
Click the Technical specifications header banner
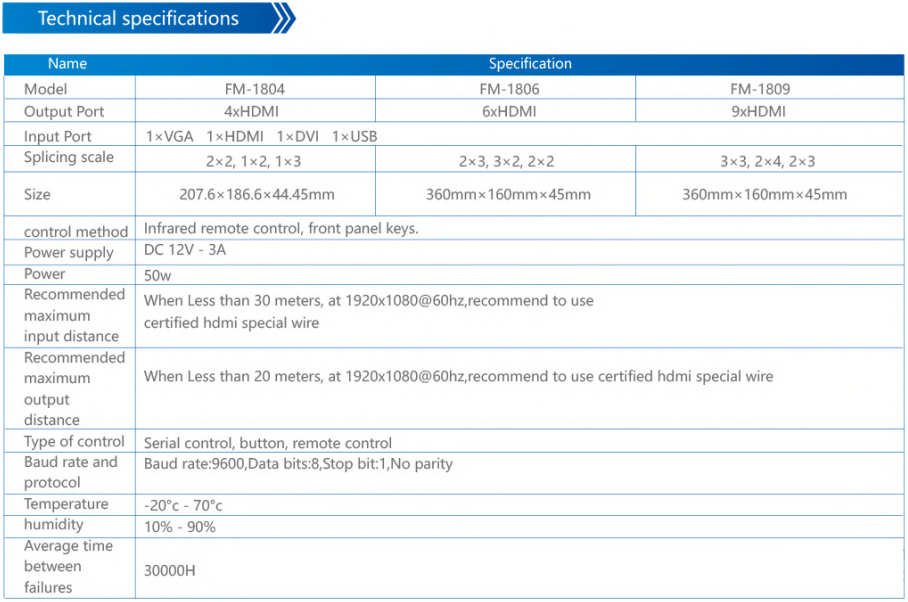[138, 18]
